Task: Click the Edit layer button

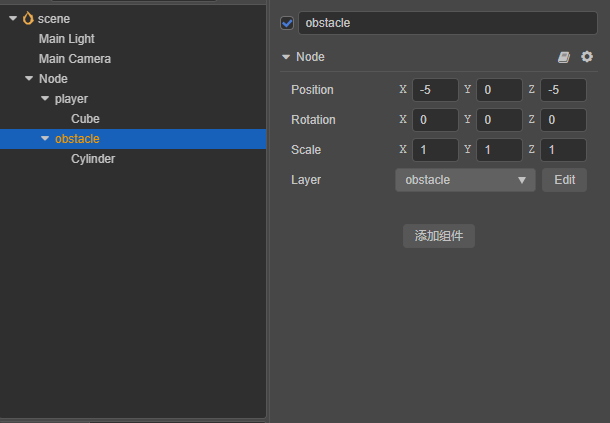Action: pos(564,180)
